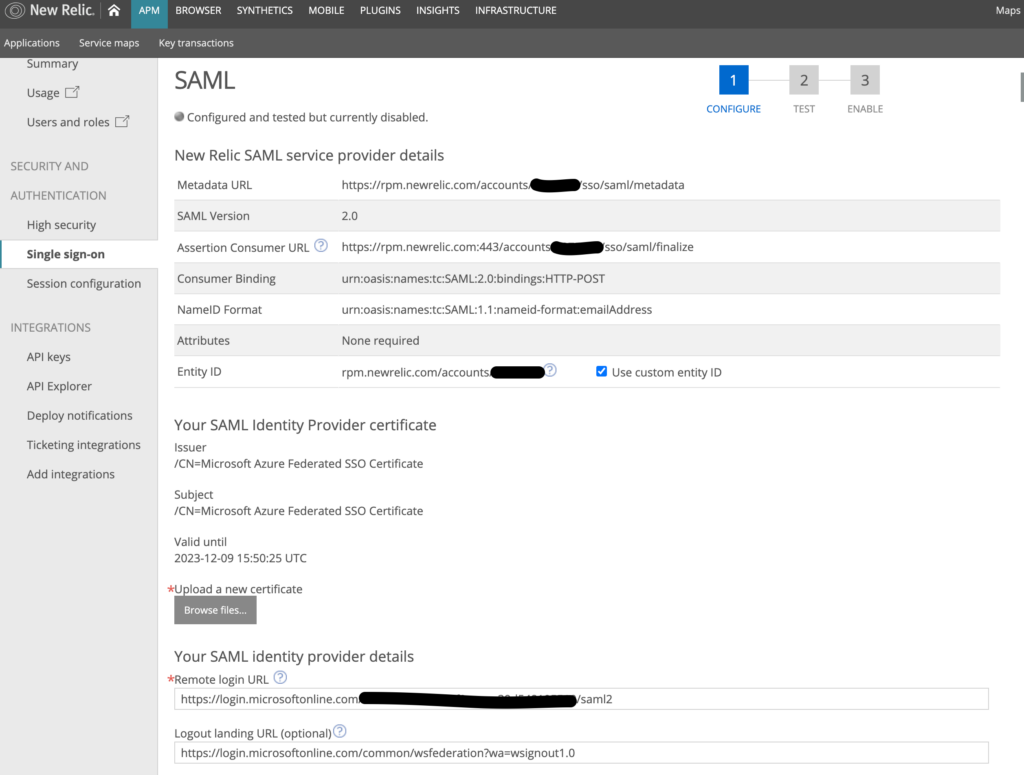Go to Service maps

109,43
